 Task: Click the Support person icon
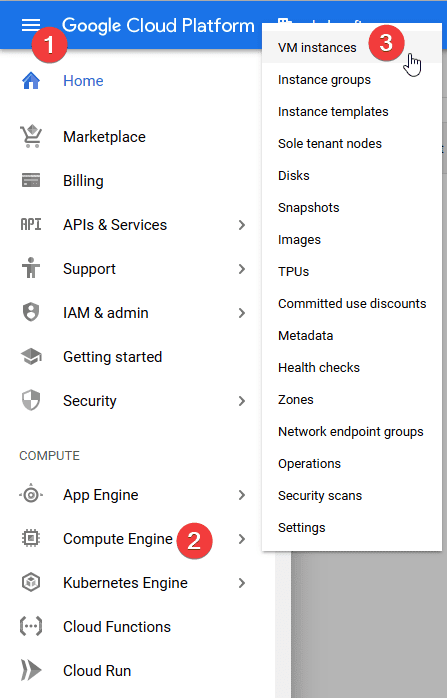[x=31, y=268]
